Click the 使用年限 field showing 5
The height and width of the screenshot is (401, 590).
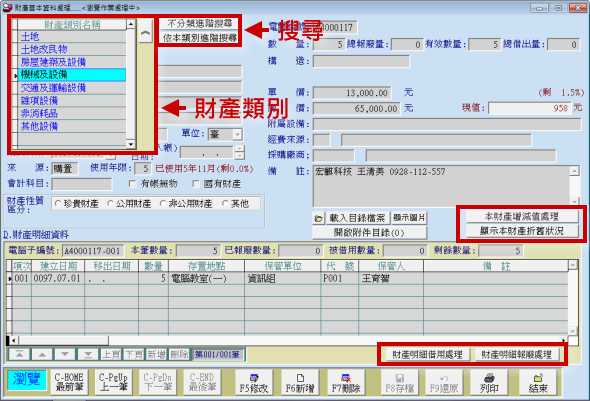click(143, 168)
